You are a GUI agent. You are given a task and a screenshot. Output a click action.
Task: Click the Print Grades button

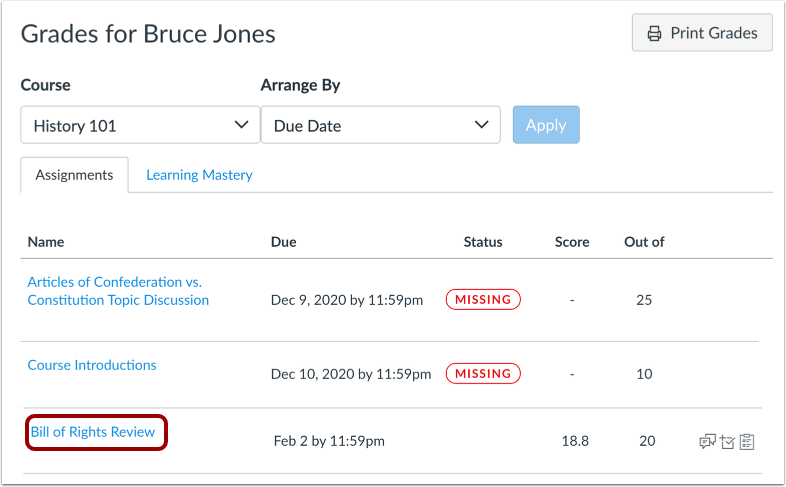tap(702, 33)
